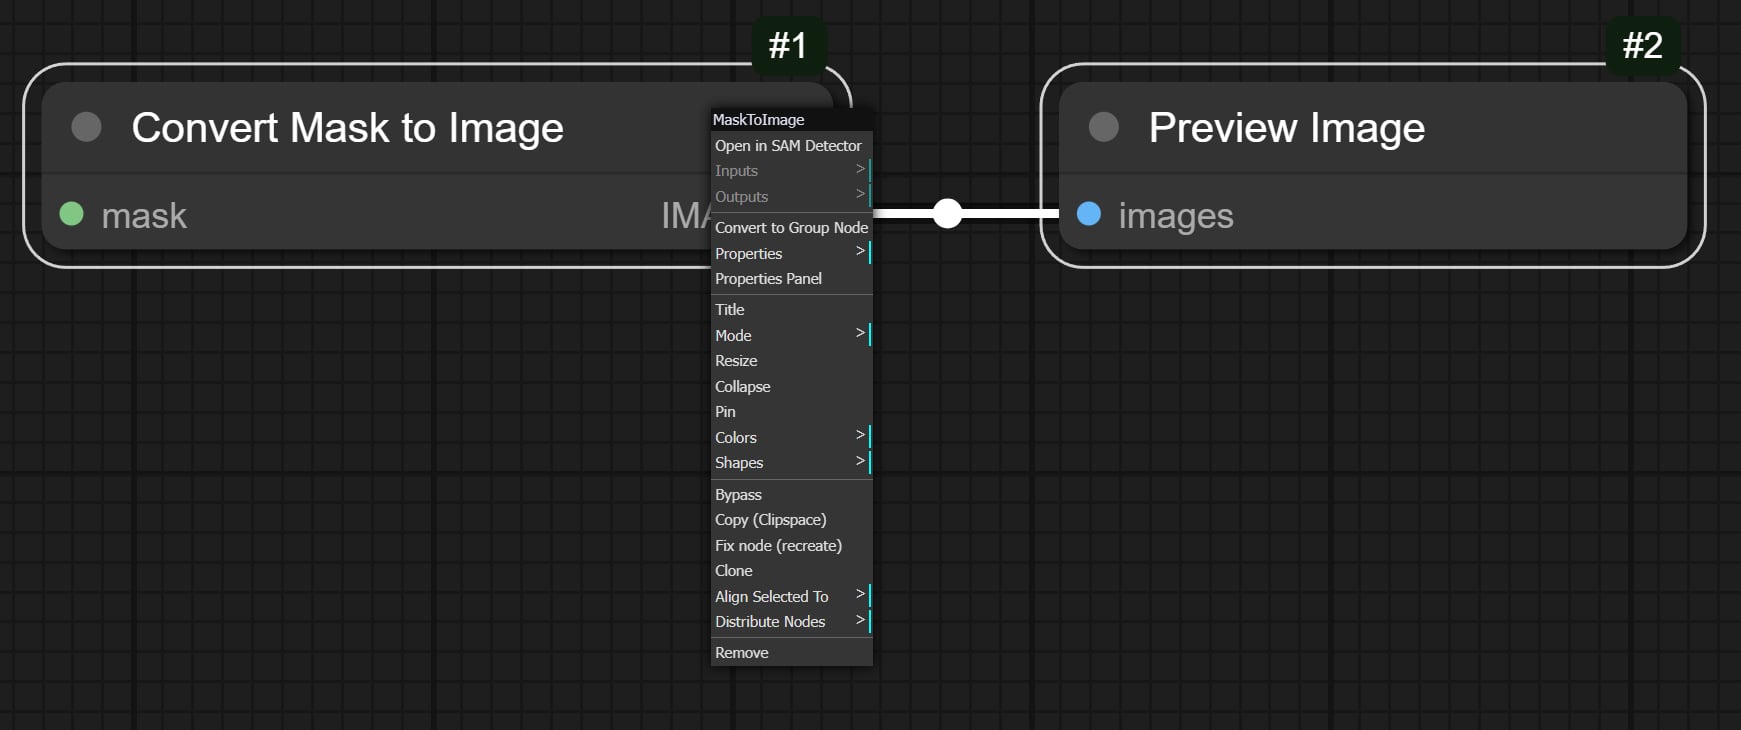Expand the Mode submenu
Viewport: 1741px width, 730px height.
coord(792,336)
